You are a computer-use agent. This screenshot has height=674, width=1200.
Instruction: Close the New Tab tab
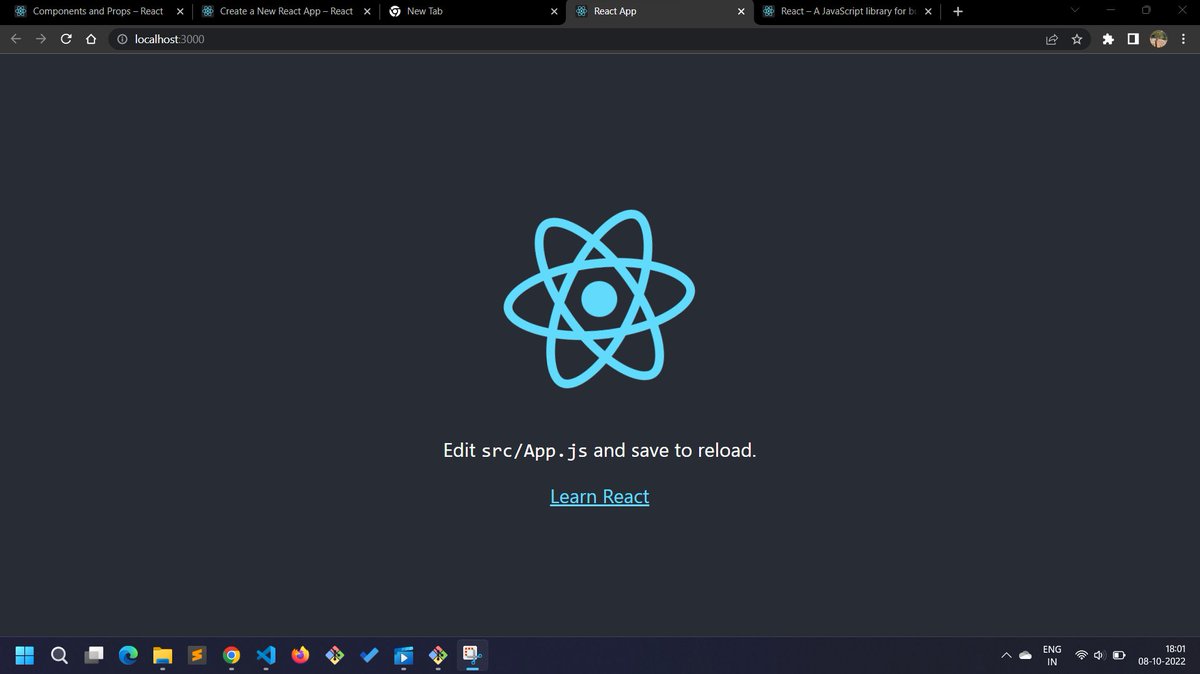coord(554,12)
